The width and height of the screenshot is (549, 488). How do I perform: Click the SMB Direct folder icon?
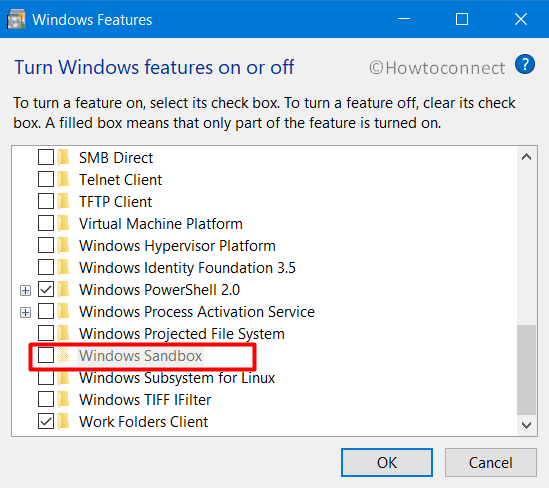[x=63, y=157]
